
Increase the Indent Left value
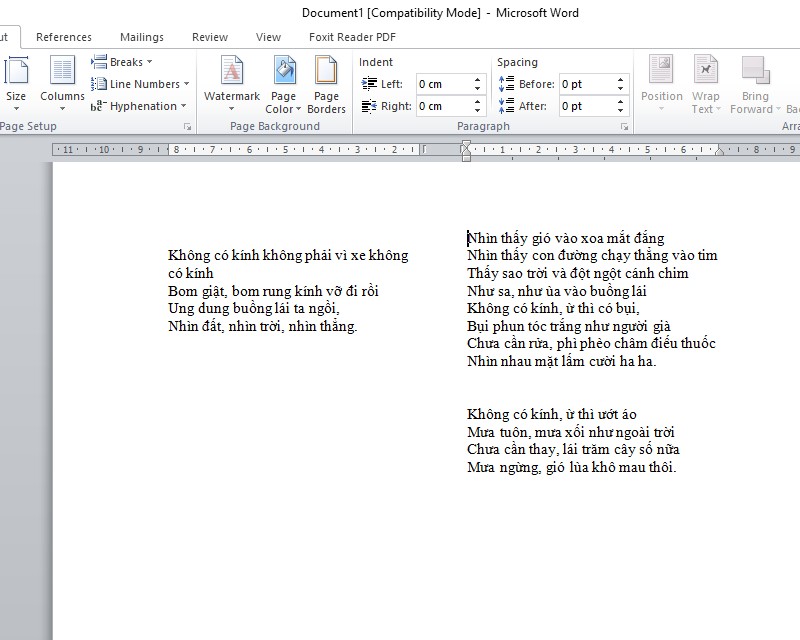[478, 80]
